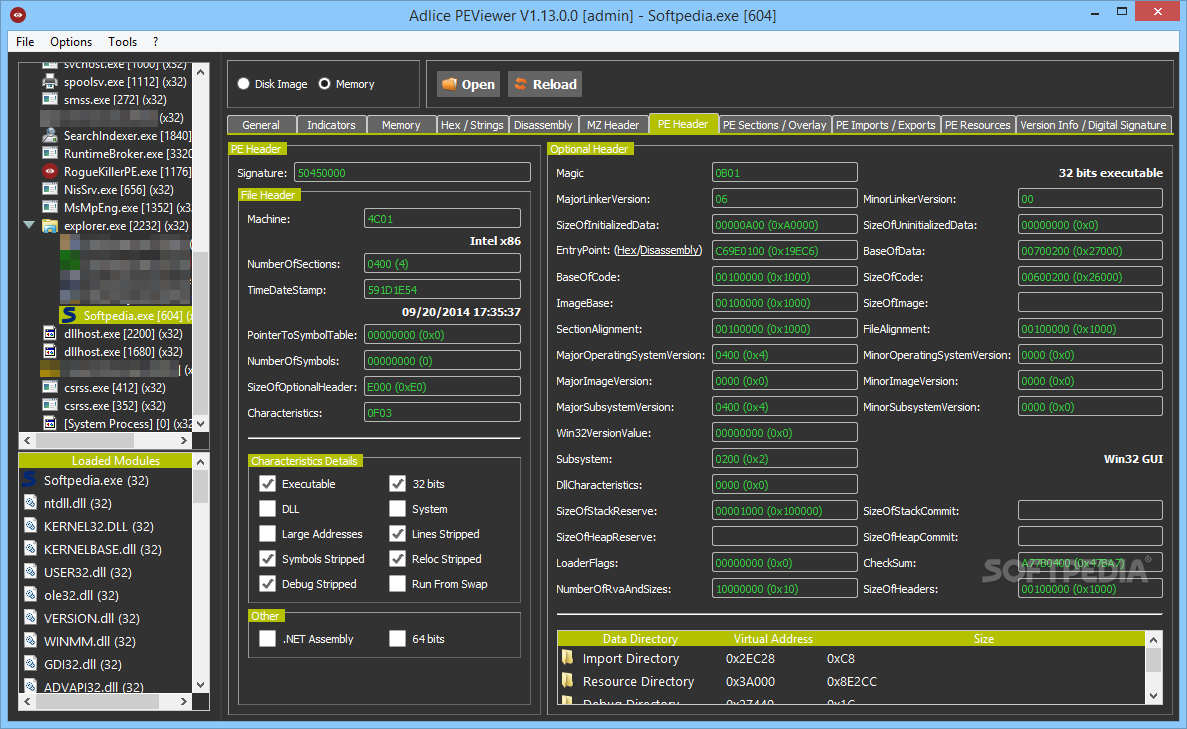
Task: Click the USER32.dll module icon
Action: click(x=30, y=572)
